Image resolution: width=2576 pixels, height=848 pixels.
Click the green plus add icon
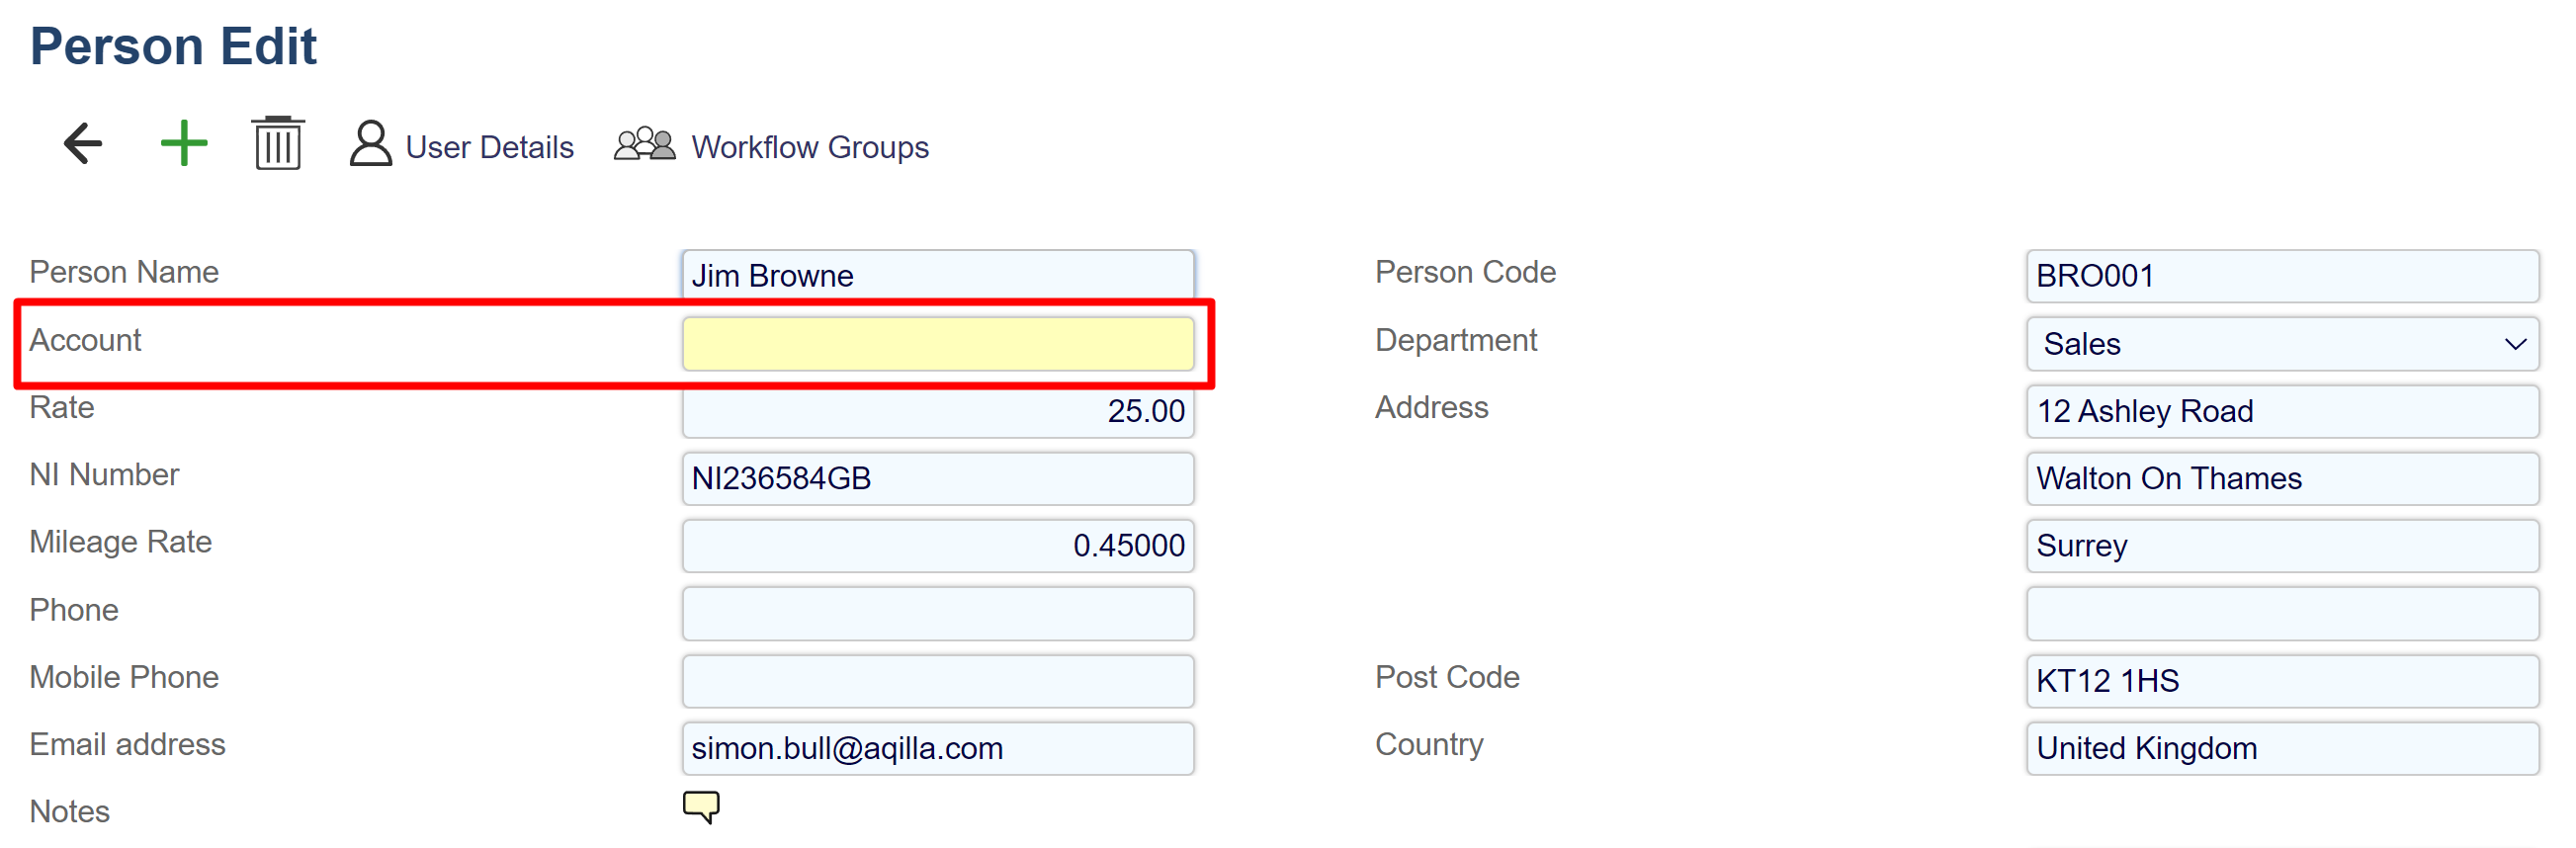tap(184, 144)
